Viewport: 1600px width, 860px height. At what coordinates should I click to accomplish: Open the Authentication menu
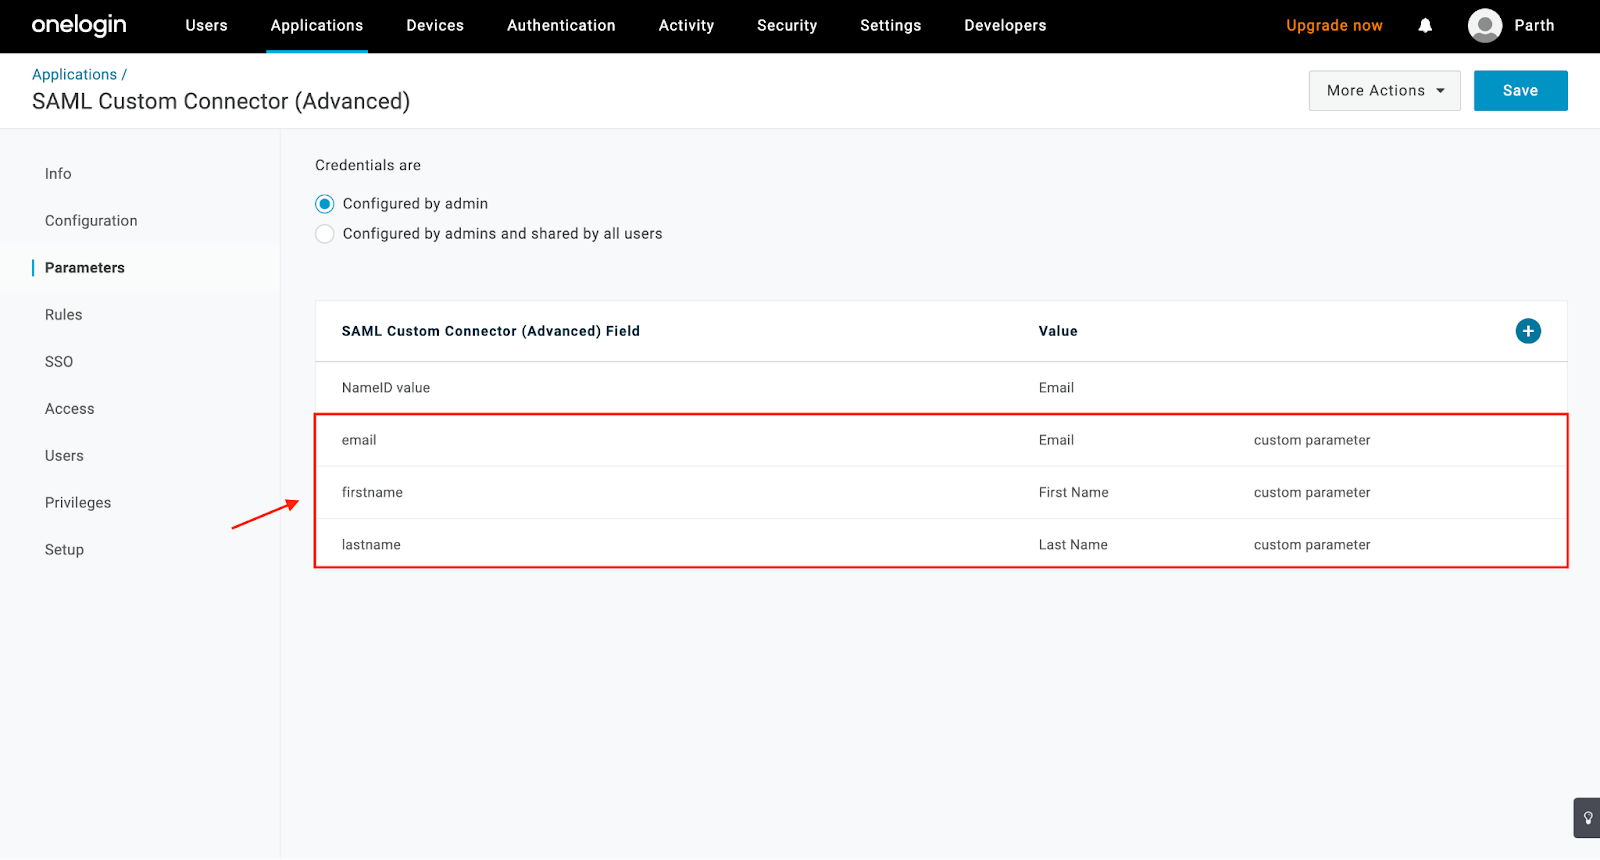coord(561,26)
